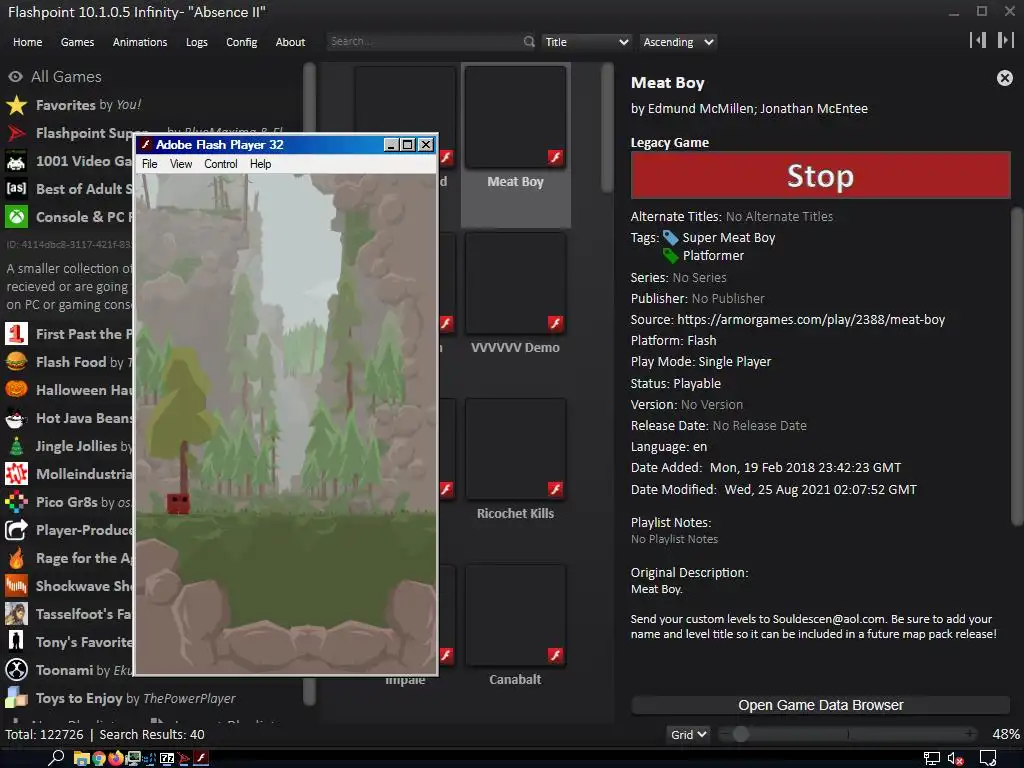Open the notification center tray icon

[988, 759]
